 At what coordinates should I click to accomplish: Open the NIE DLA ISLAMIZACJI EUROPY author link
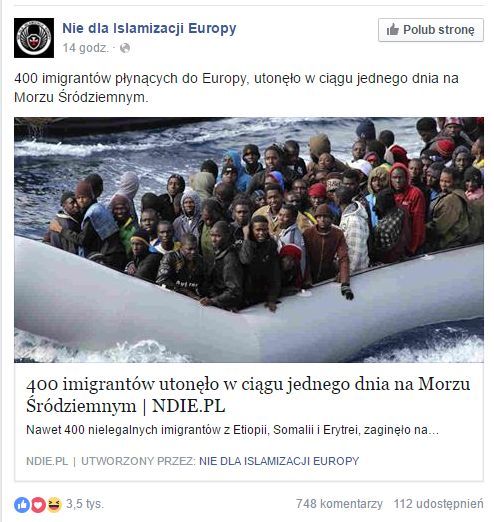click(279, 461)
